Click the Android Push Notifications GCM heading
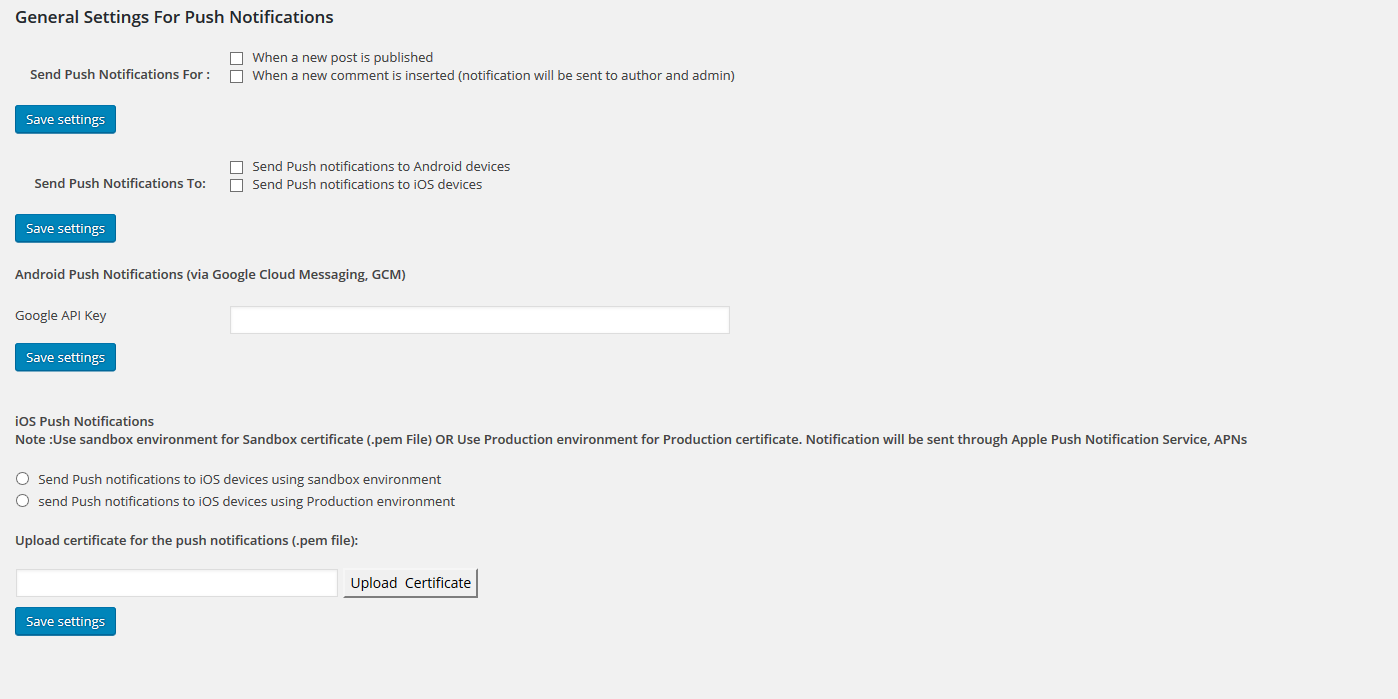 (x=210, y=274)
